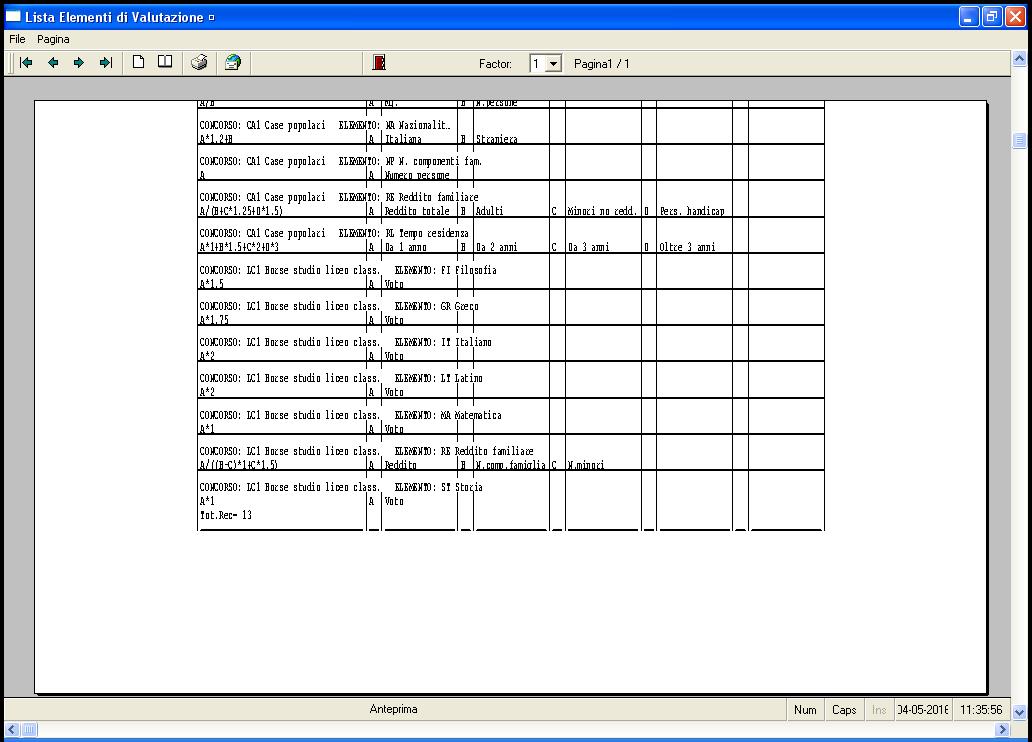Click the "Pers. handicap" cell
Viewport: 1032px width, 742px height.
pyautogui.click(x=692, y=211)
